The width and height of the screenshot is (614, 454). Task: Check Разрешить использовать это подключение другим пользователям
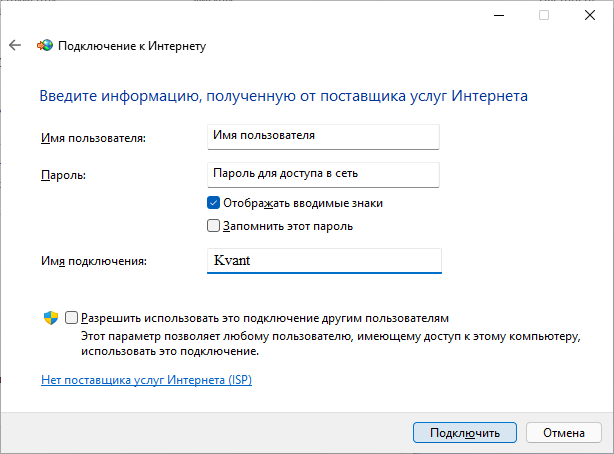click(71, 318)
